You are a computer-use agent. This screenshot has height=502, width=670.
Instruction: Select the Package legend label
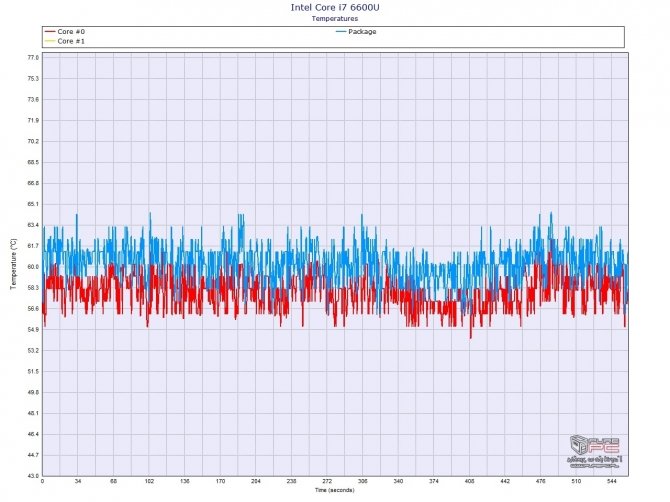point(362,32)
